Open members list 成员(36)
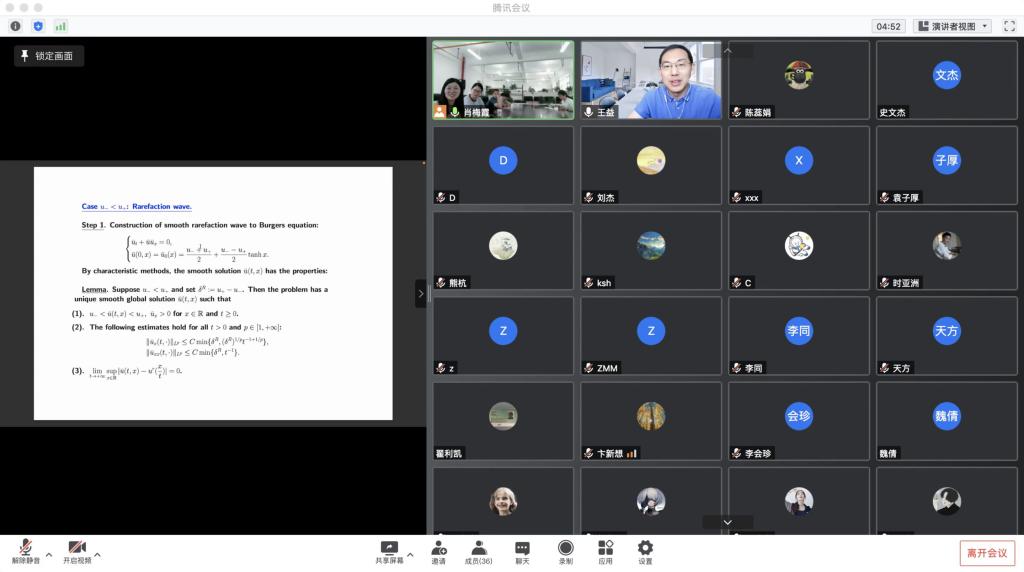 click(479, 551)
